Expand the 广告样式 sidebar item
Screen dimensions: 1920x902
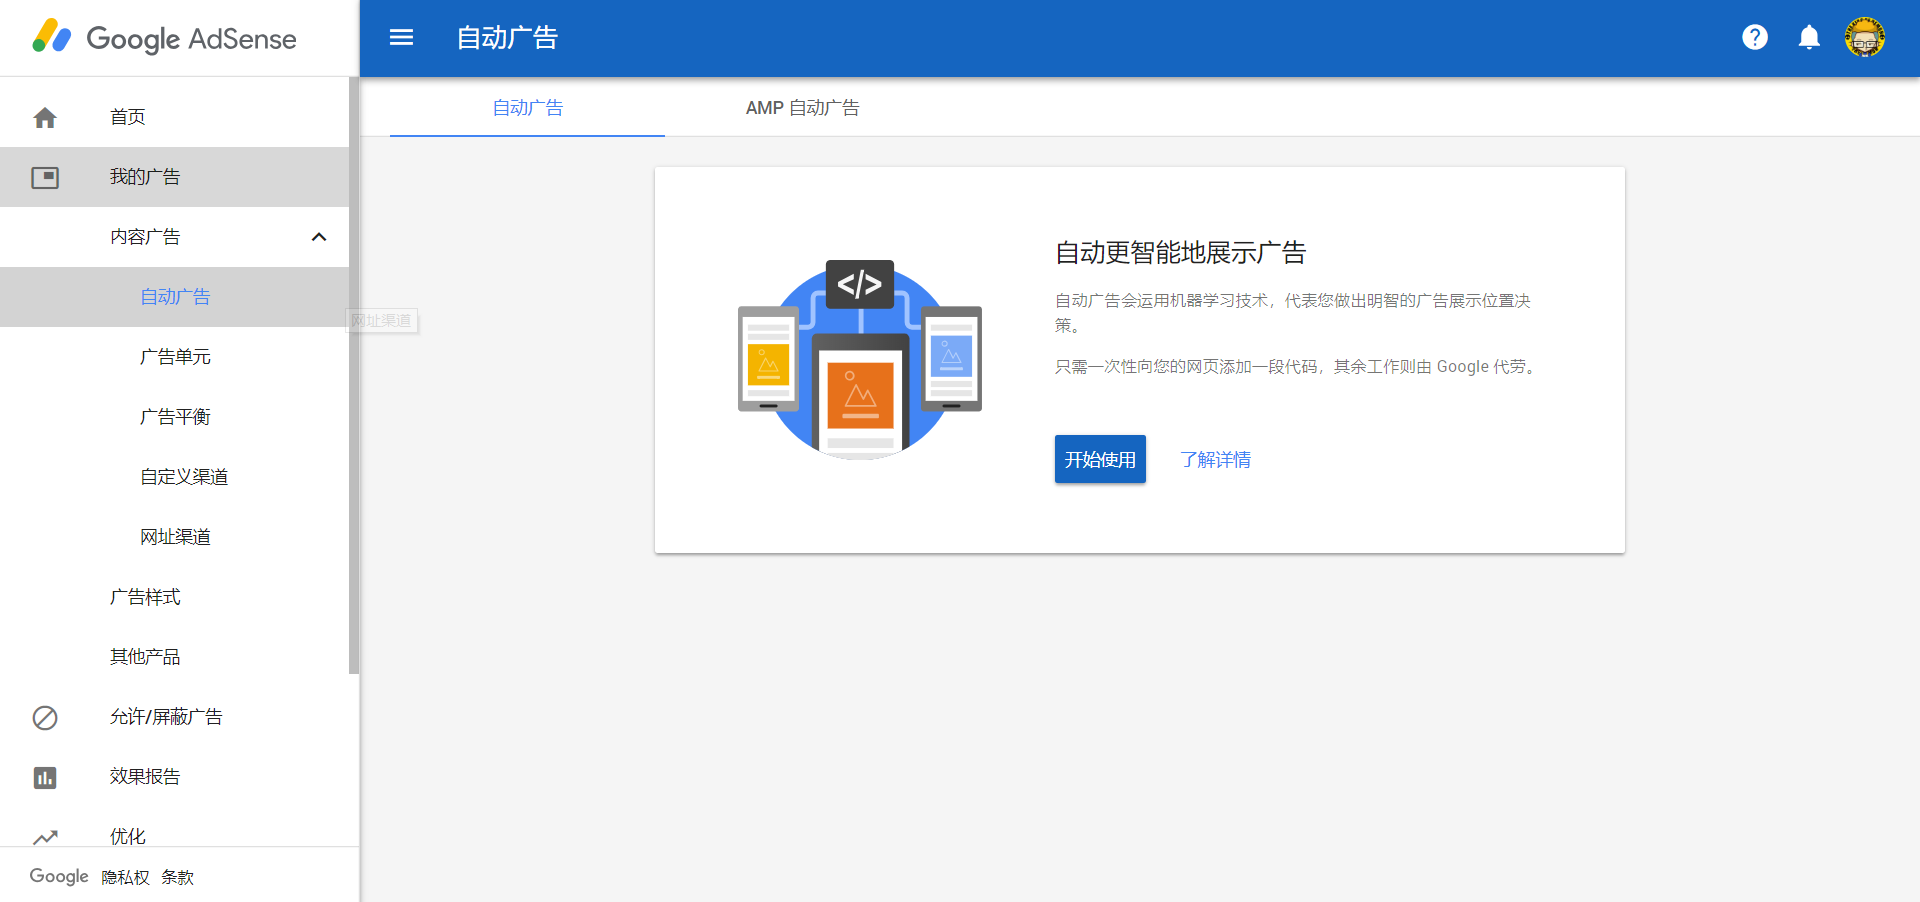click(x=145, y=597)
